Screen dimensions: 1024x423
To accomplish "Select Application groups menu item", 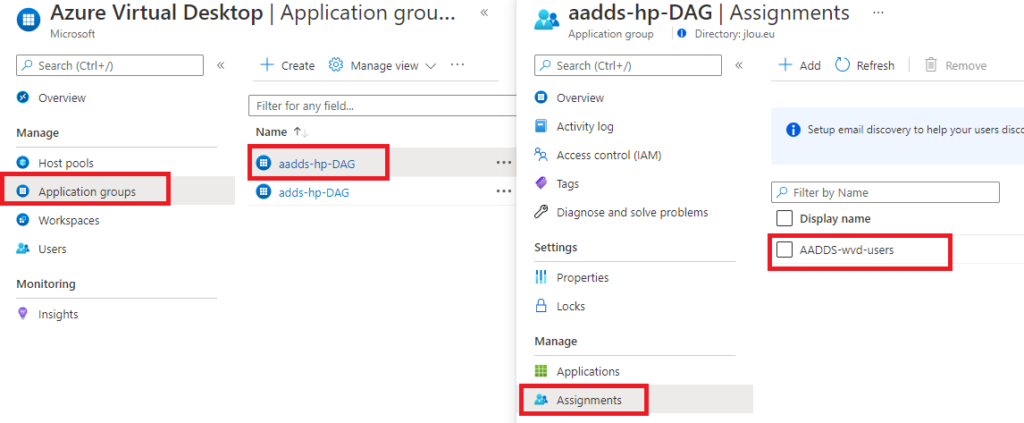I will coord(87,191).
